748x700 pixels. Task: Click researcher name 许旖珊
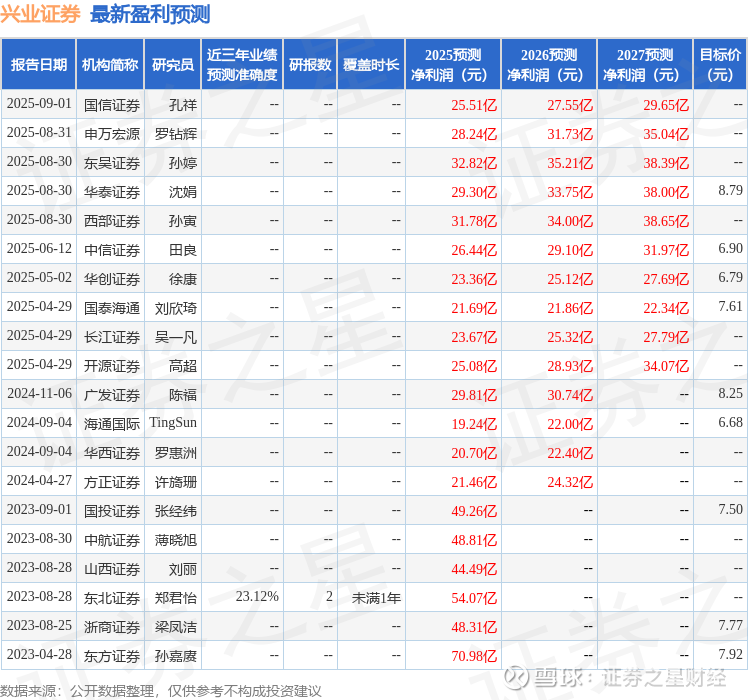coord(176,482)
